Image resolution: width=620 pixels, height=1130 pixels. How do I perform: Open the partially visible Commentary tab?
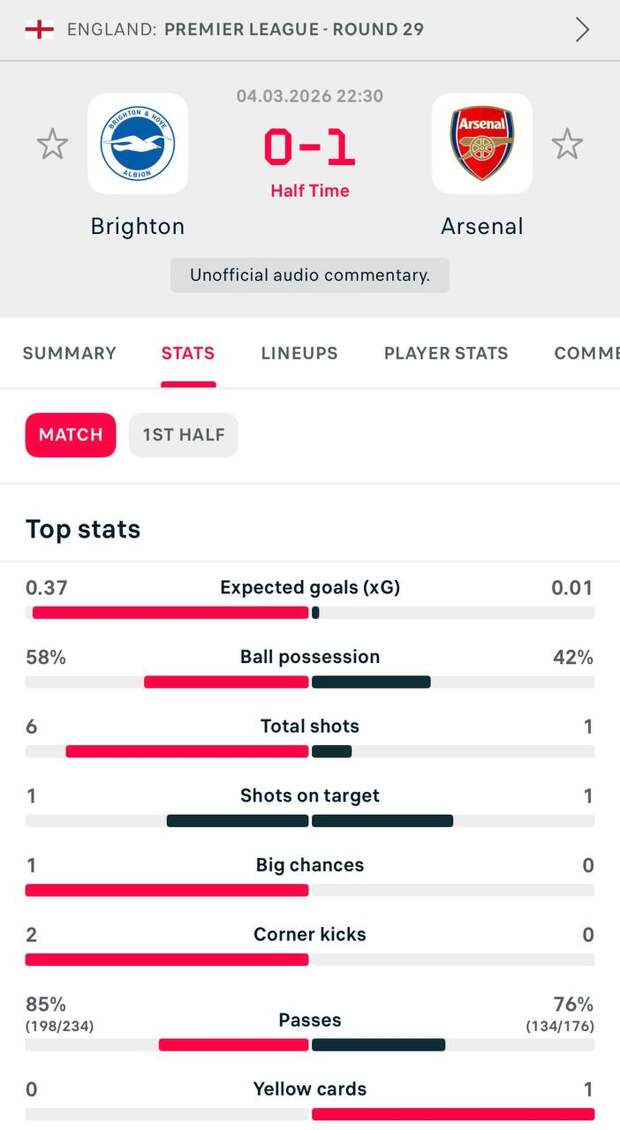(x=587, y=353)
